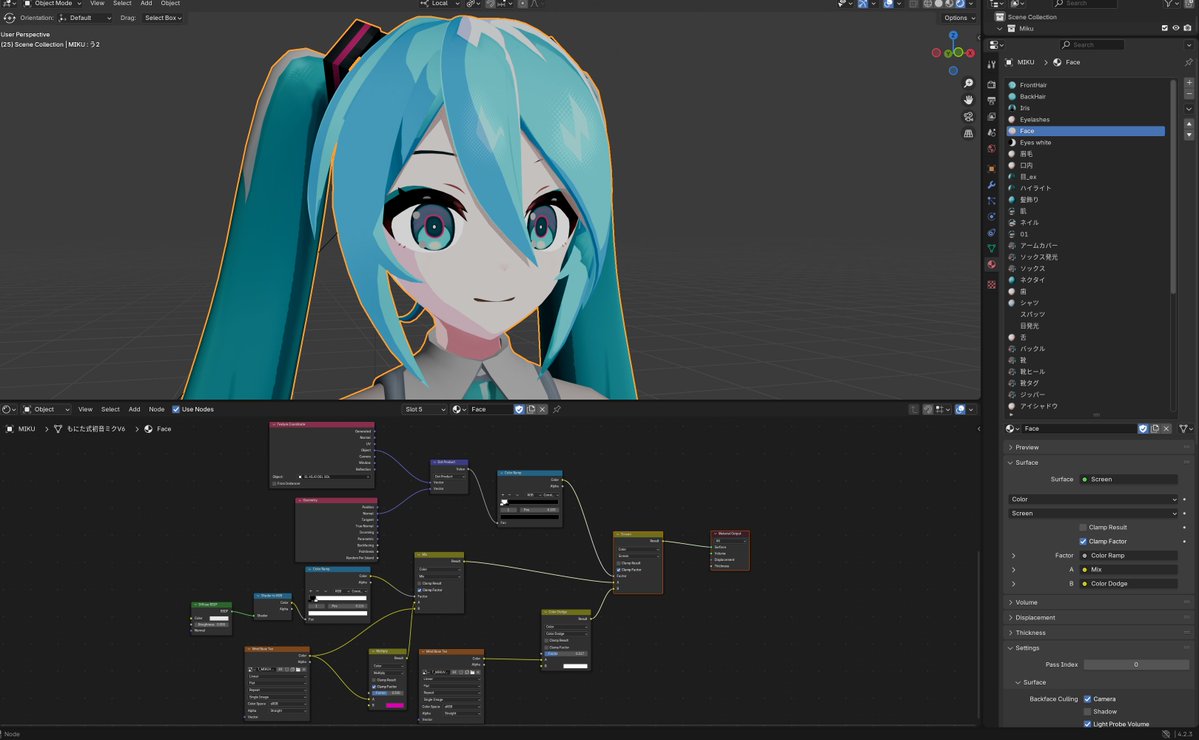Viewport: 1199px width, 740px height.
Task: Move material slot up arrow
Action: 1188,123
